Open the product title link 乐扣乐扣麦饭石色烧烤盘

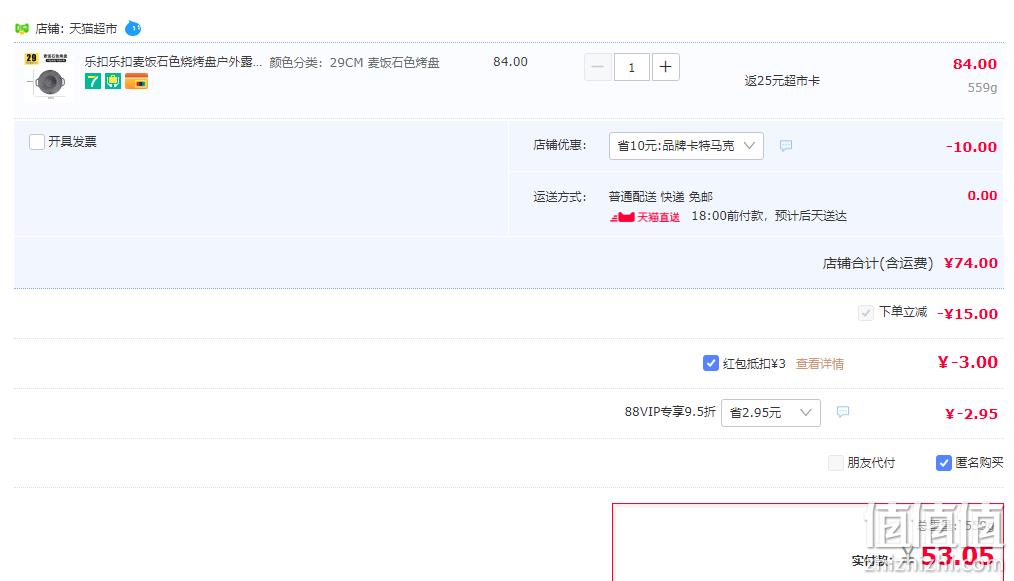[173, 62]
